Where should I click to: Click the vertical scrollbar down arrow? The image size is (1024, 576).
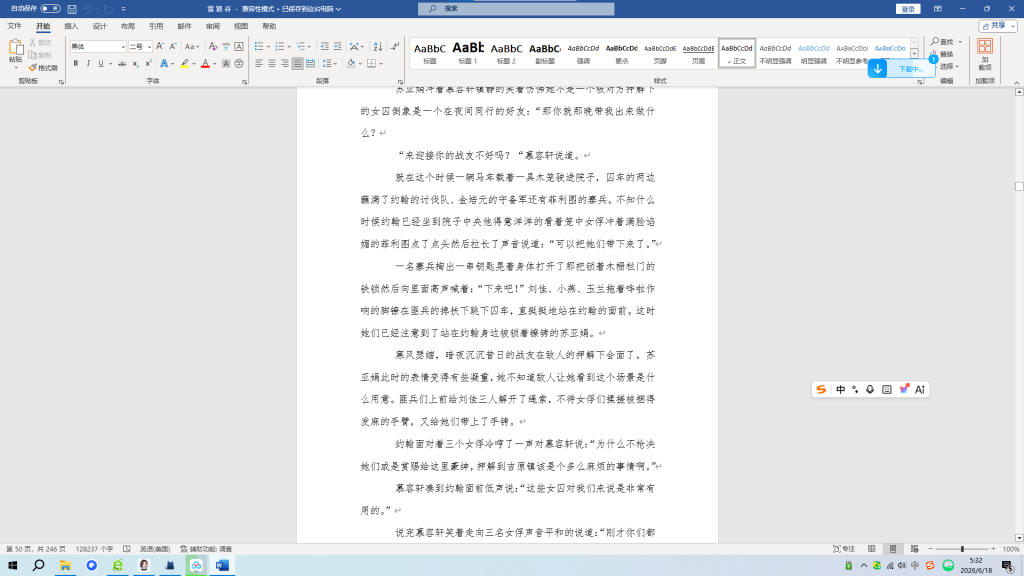(x=1019, y=538)
